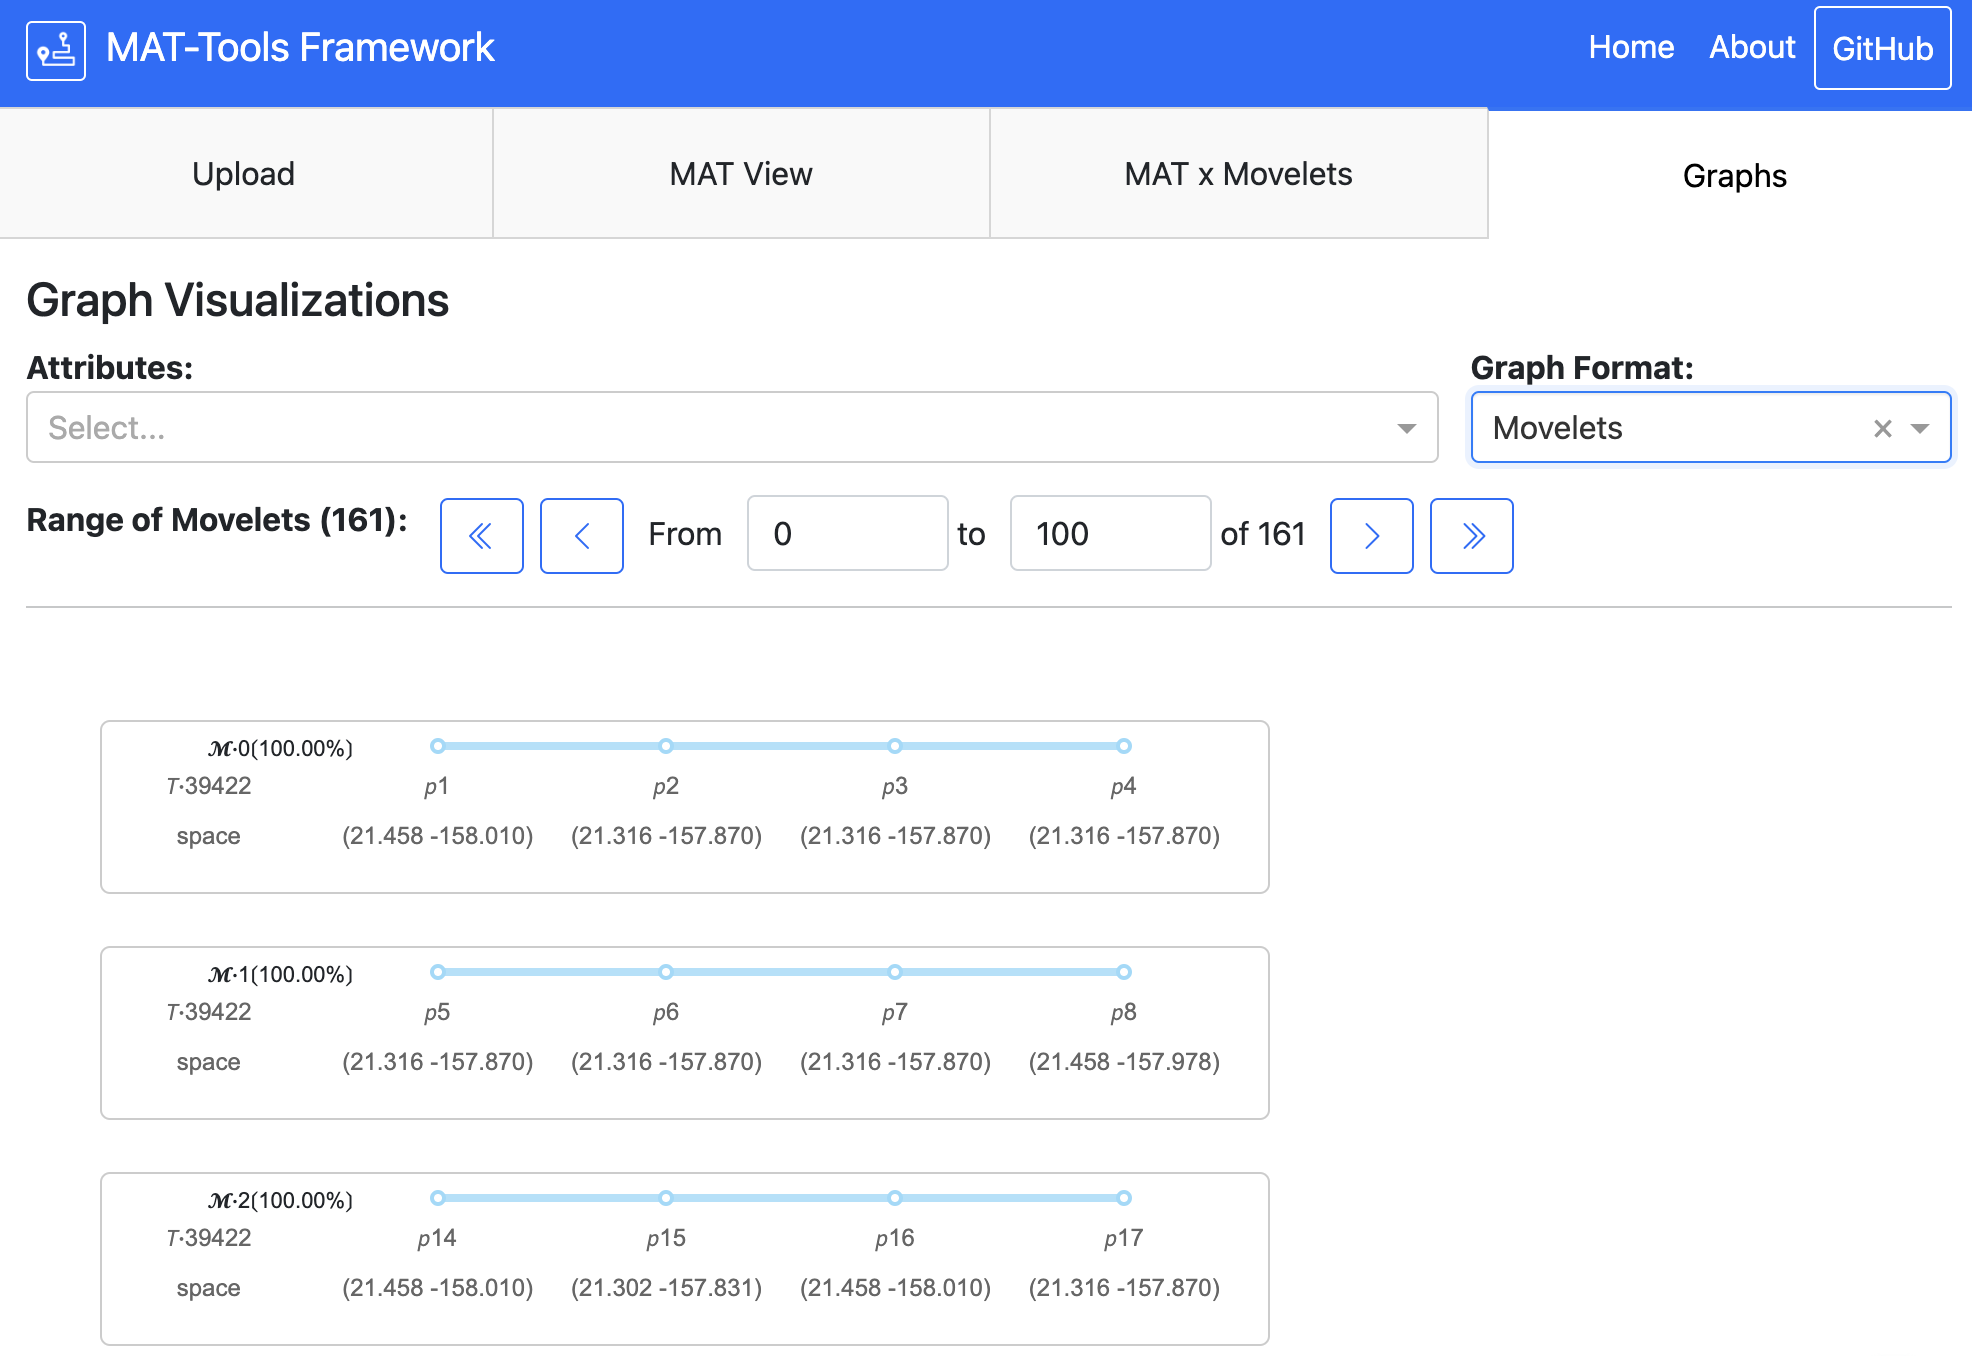The image size is (1972, 1356).
Task: Open the Graph Format dropdown arrow
Action: (1919, 429)
